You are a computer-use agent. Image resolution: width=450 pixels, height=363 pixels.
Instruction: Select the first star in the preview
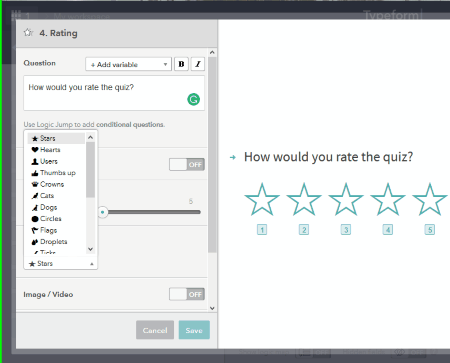pyautogui.click(x=262, y=200)
